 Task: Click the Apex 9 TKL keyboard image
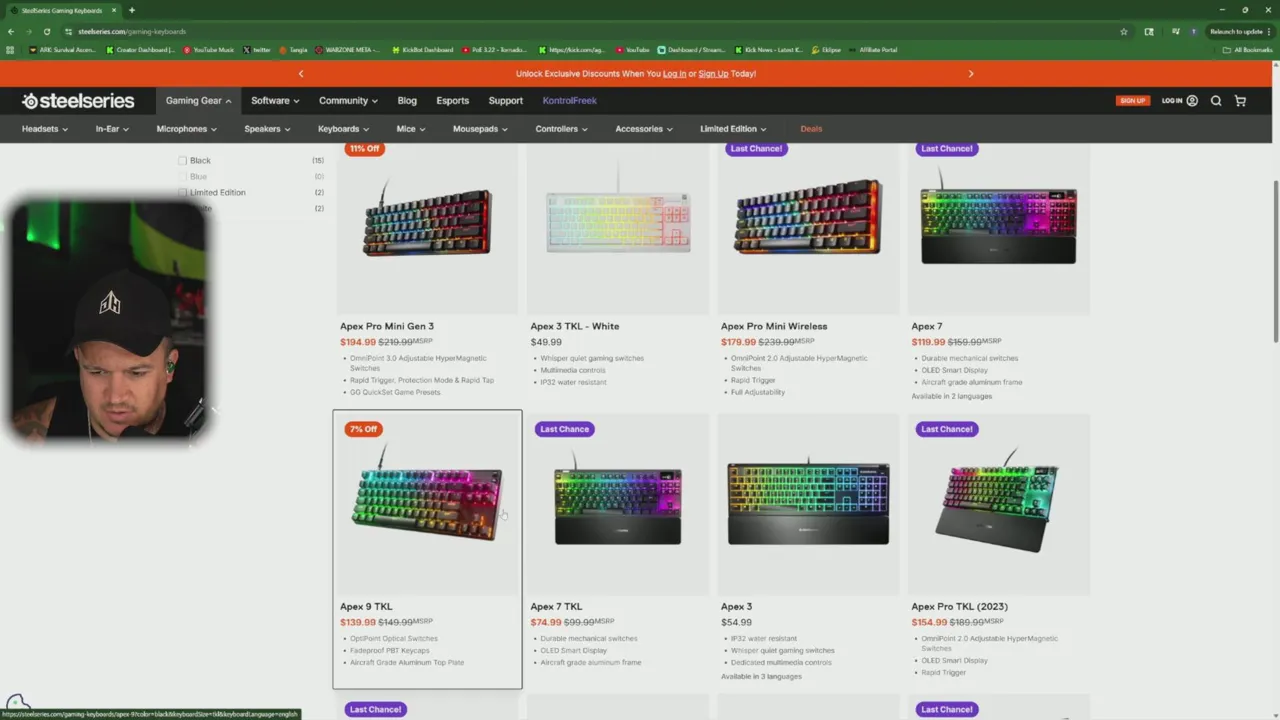coord(427,503)
